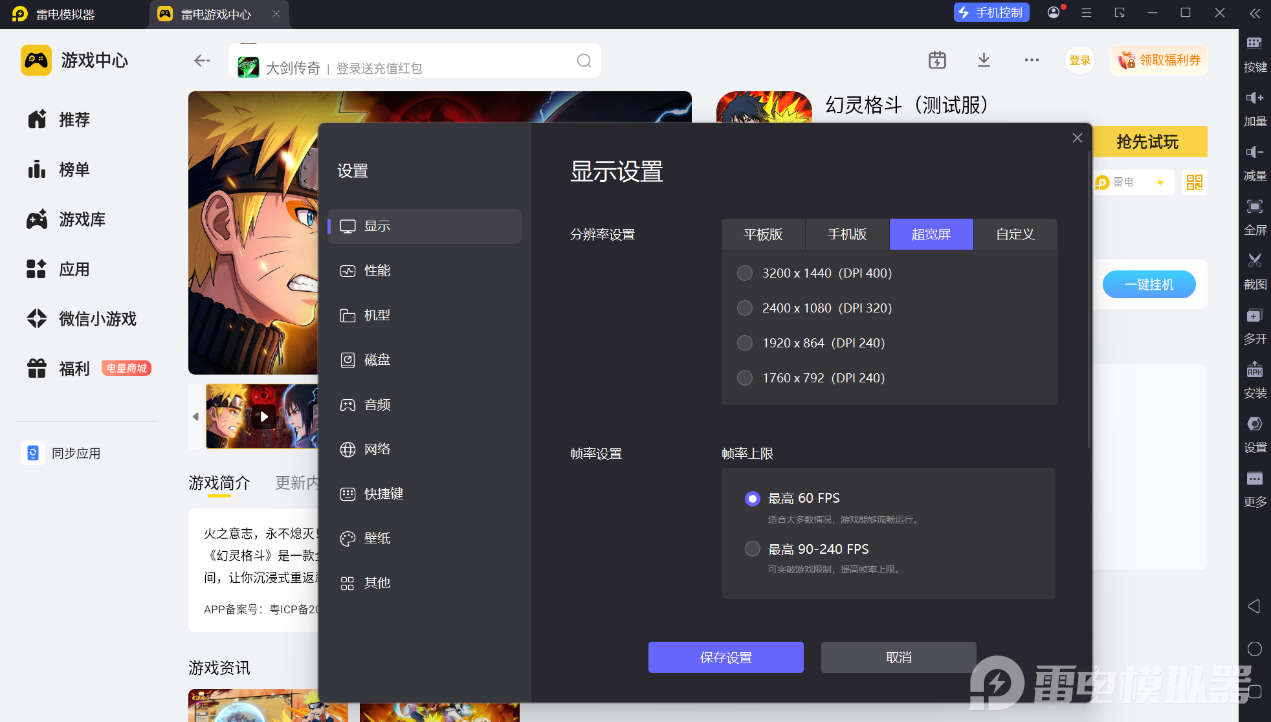Click the 登录 login button
The height and width of the screenshot is (722, 1271).
click(1080, 60)
